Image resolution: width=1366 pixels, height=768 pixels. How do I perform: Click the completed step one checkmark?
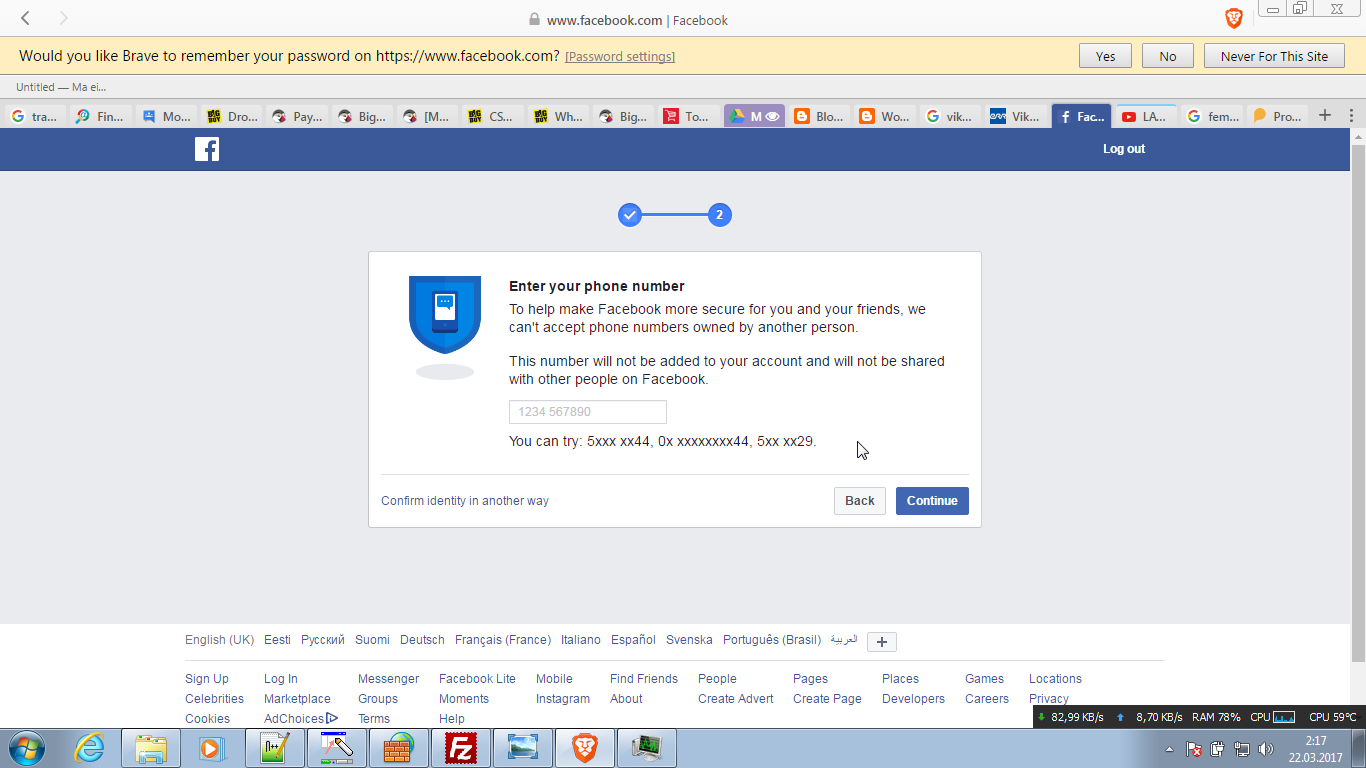click(629, 215)
